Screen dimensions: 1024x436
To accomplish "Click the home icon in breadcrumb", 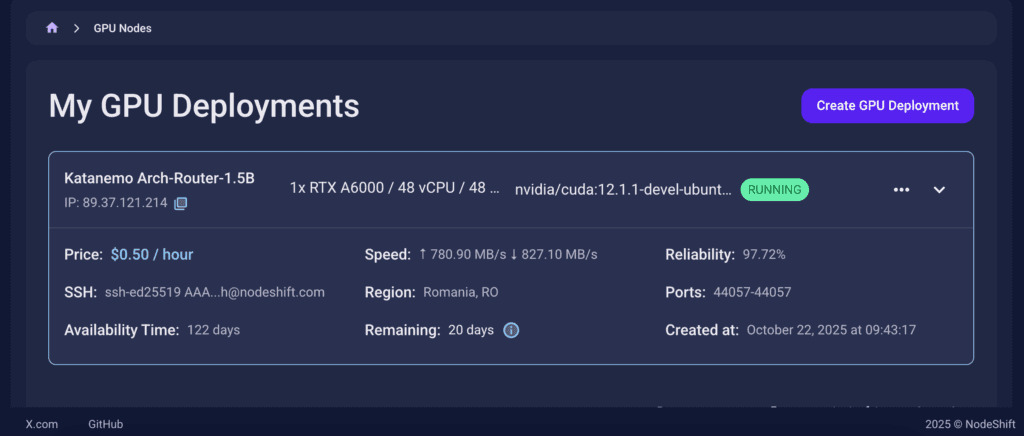I will [x=52, y=28].
